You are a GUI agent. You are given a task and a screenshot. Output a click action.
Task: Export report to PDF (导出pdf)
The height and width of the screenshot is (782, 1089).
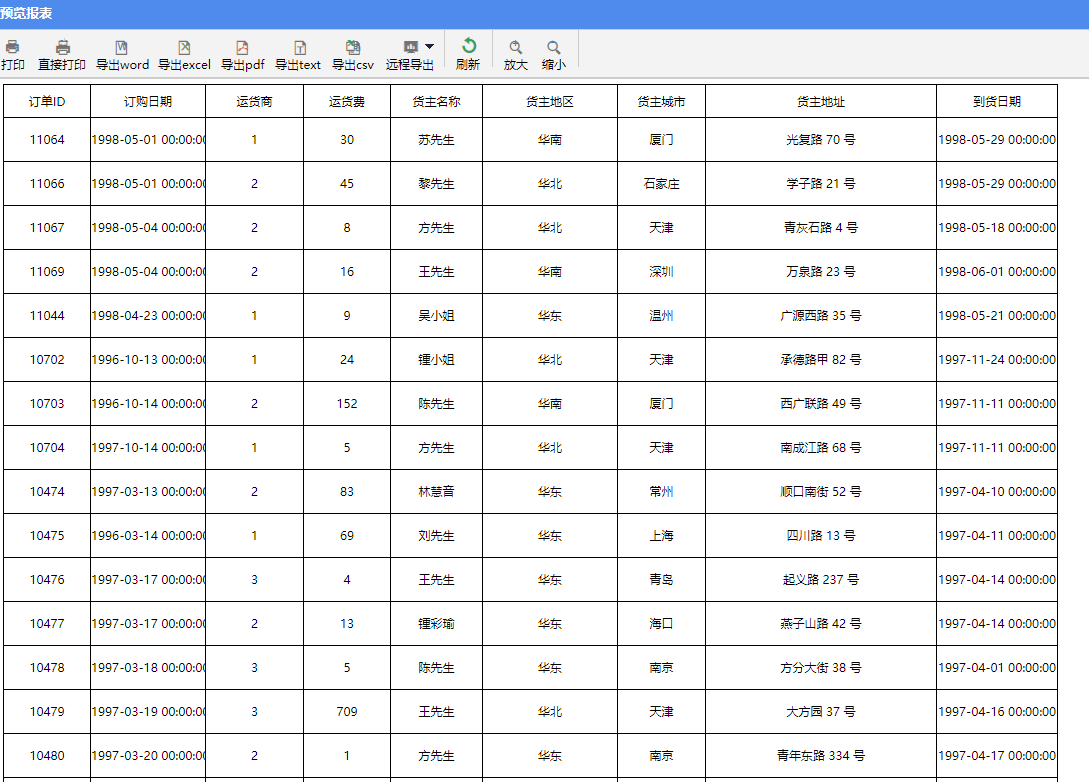242,48
